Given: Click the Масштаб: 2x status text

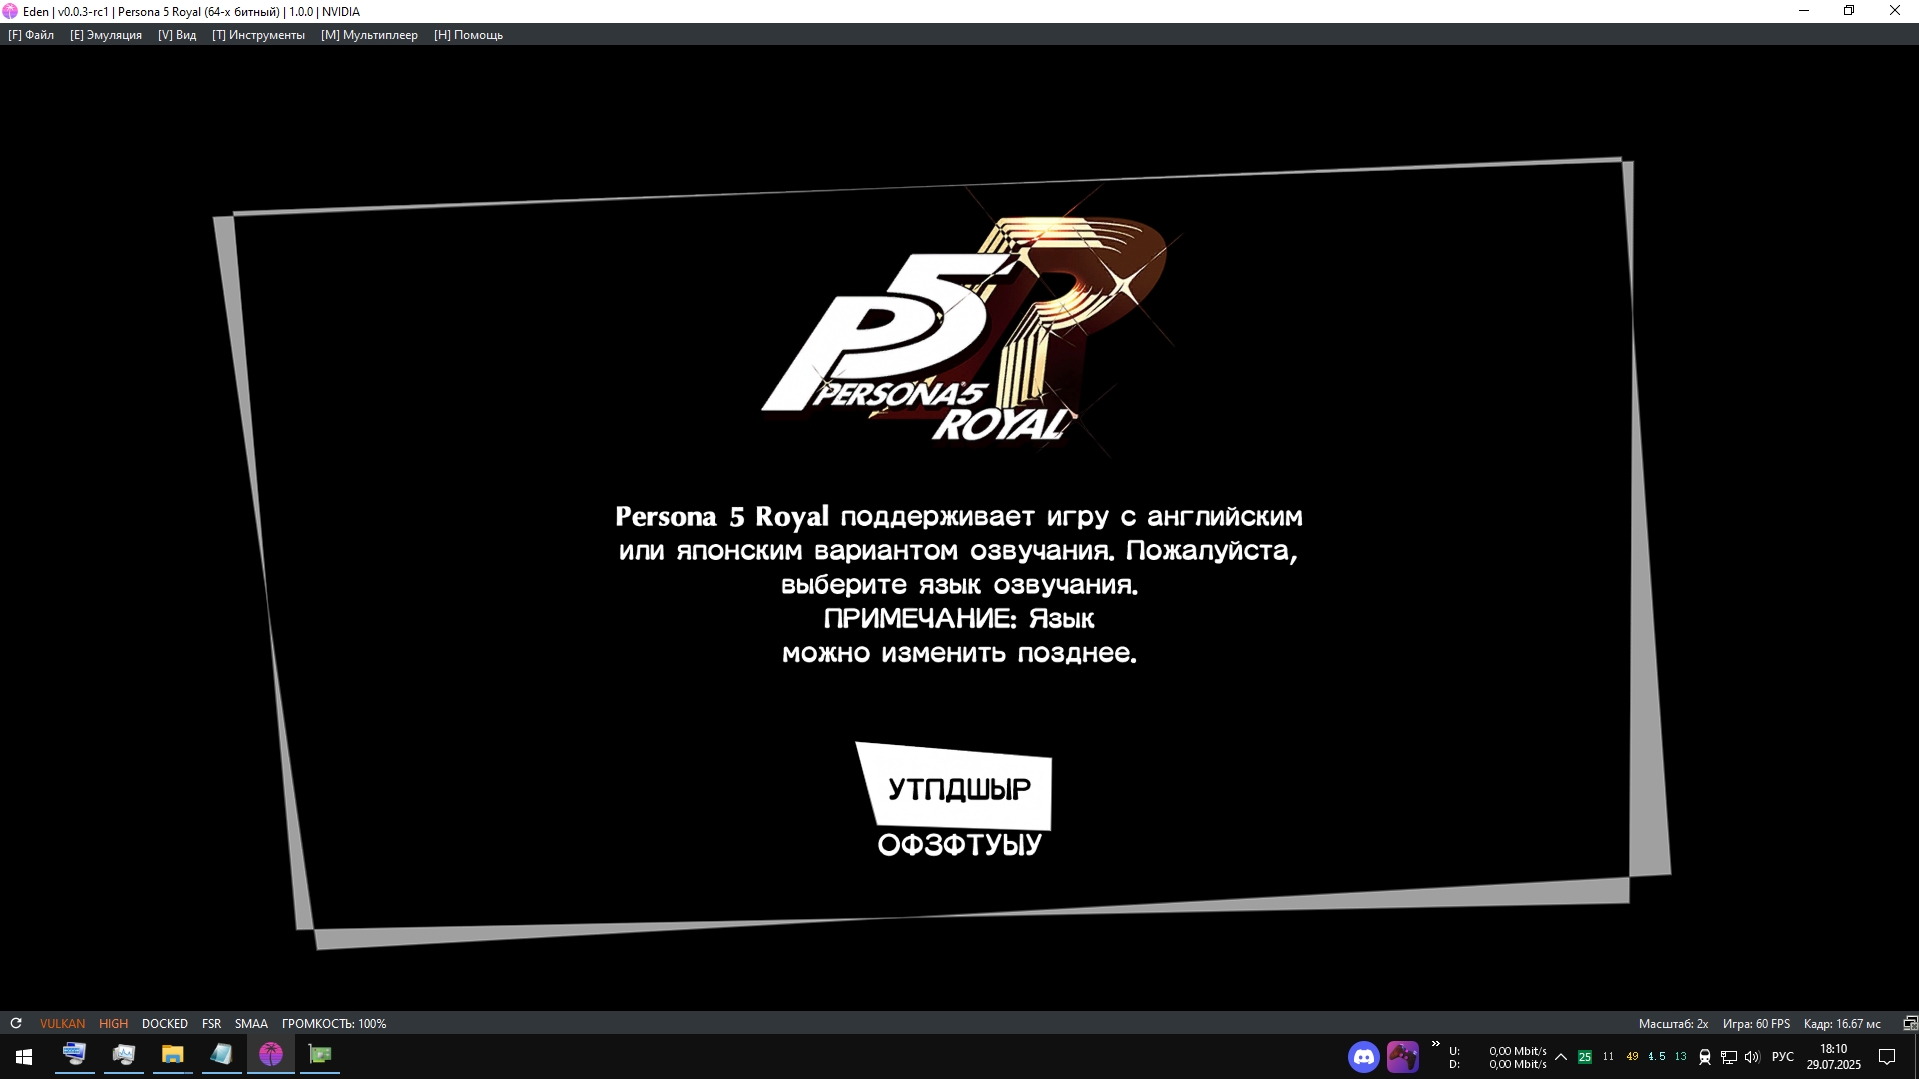Looking at the screenshot, I should (1673, 1023).
